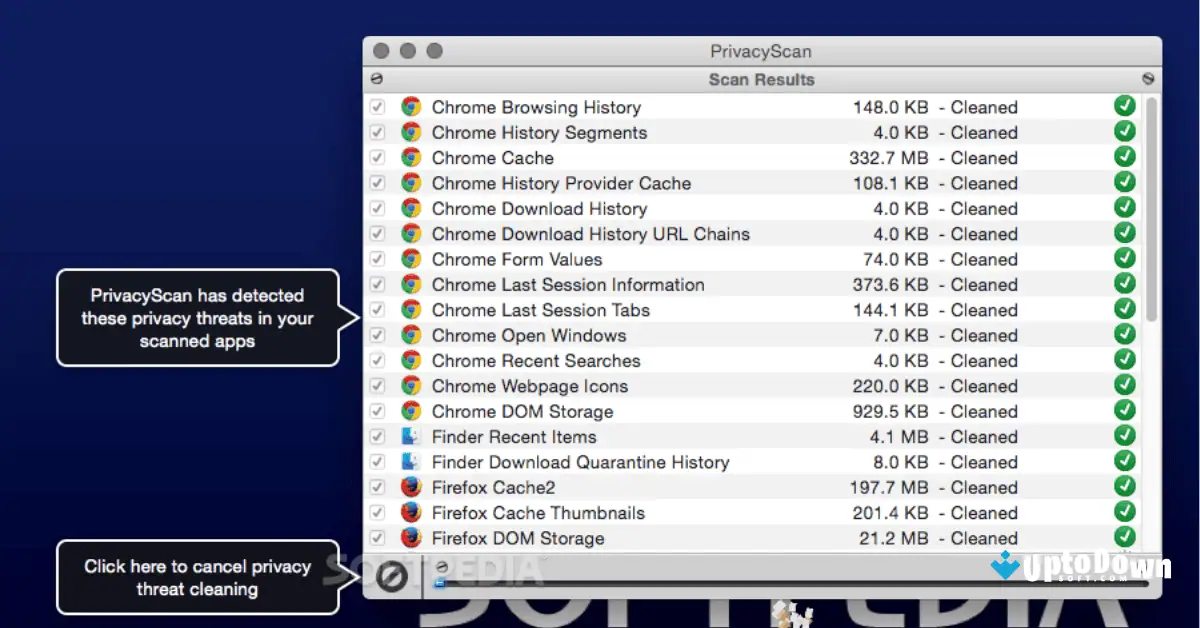Toggle the checkbox for Chrome Form Values
1200x628 pixels.
(x=377, y=259)
